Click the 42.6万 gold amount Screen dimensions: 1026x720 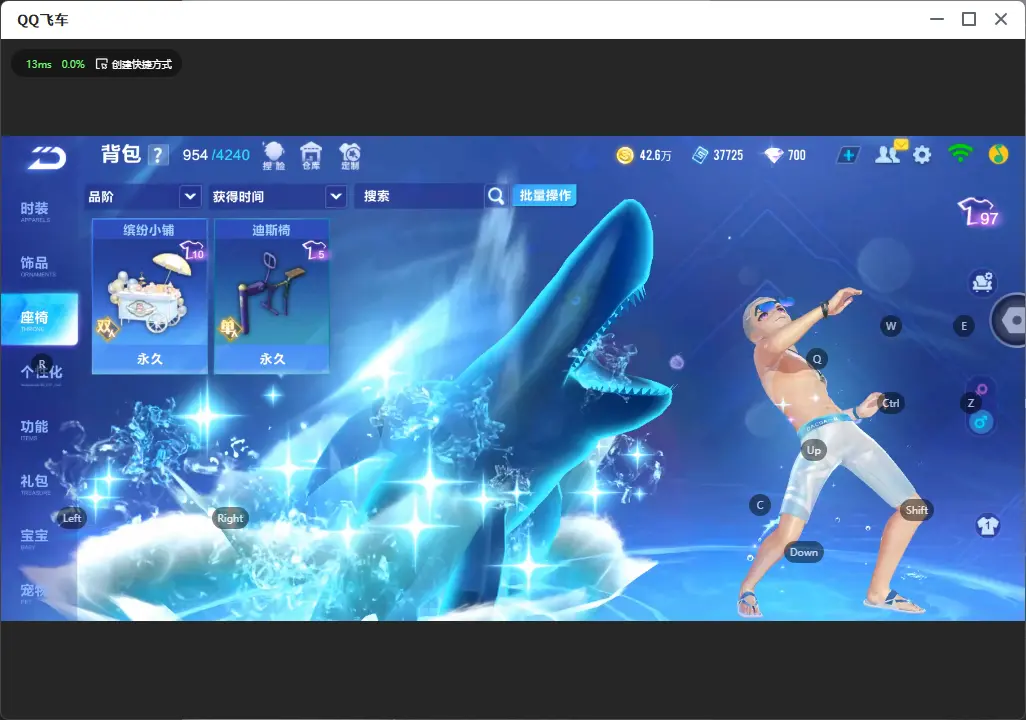pyautogui.click(x=656, y=155)
